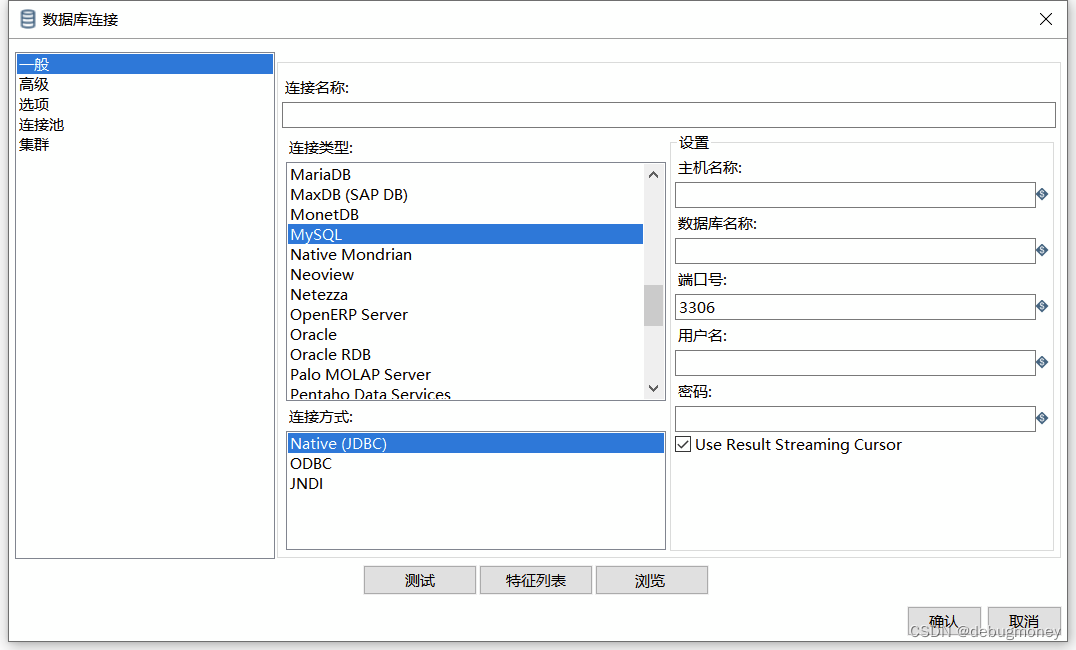Screen dimensions: 1076x650
Task: Click variable icon beside 主机名称 field
Action: coord(1042,194)
